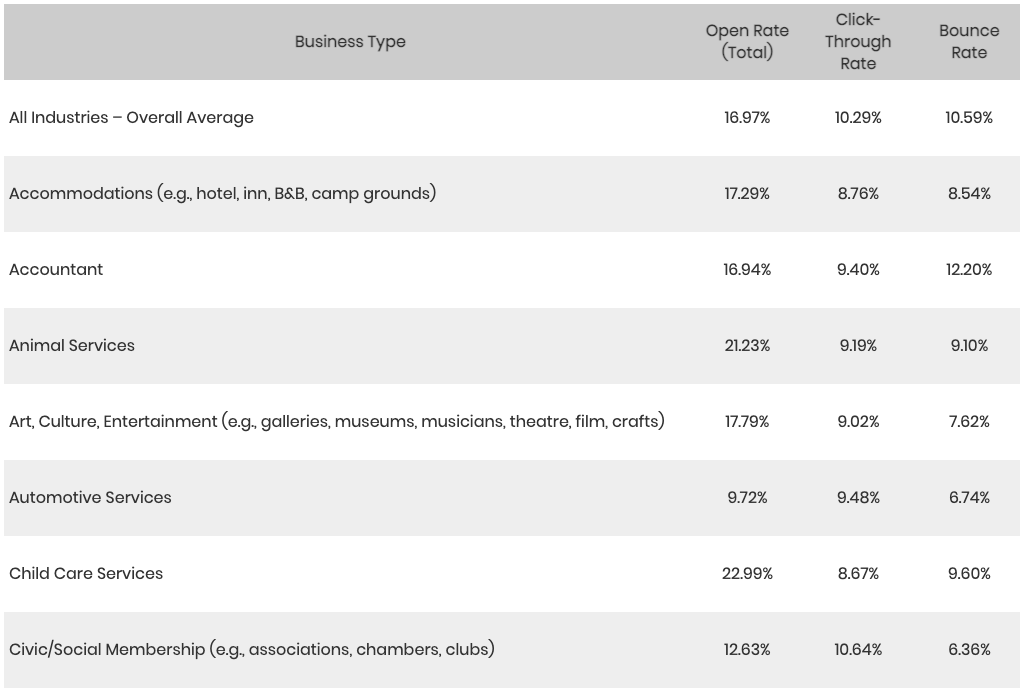Click the Click-Through Rate column header
Screen dimensions: 1025x693
pos(858,42)
